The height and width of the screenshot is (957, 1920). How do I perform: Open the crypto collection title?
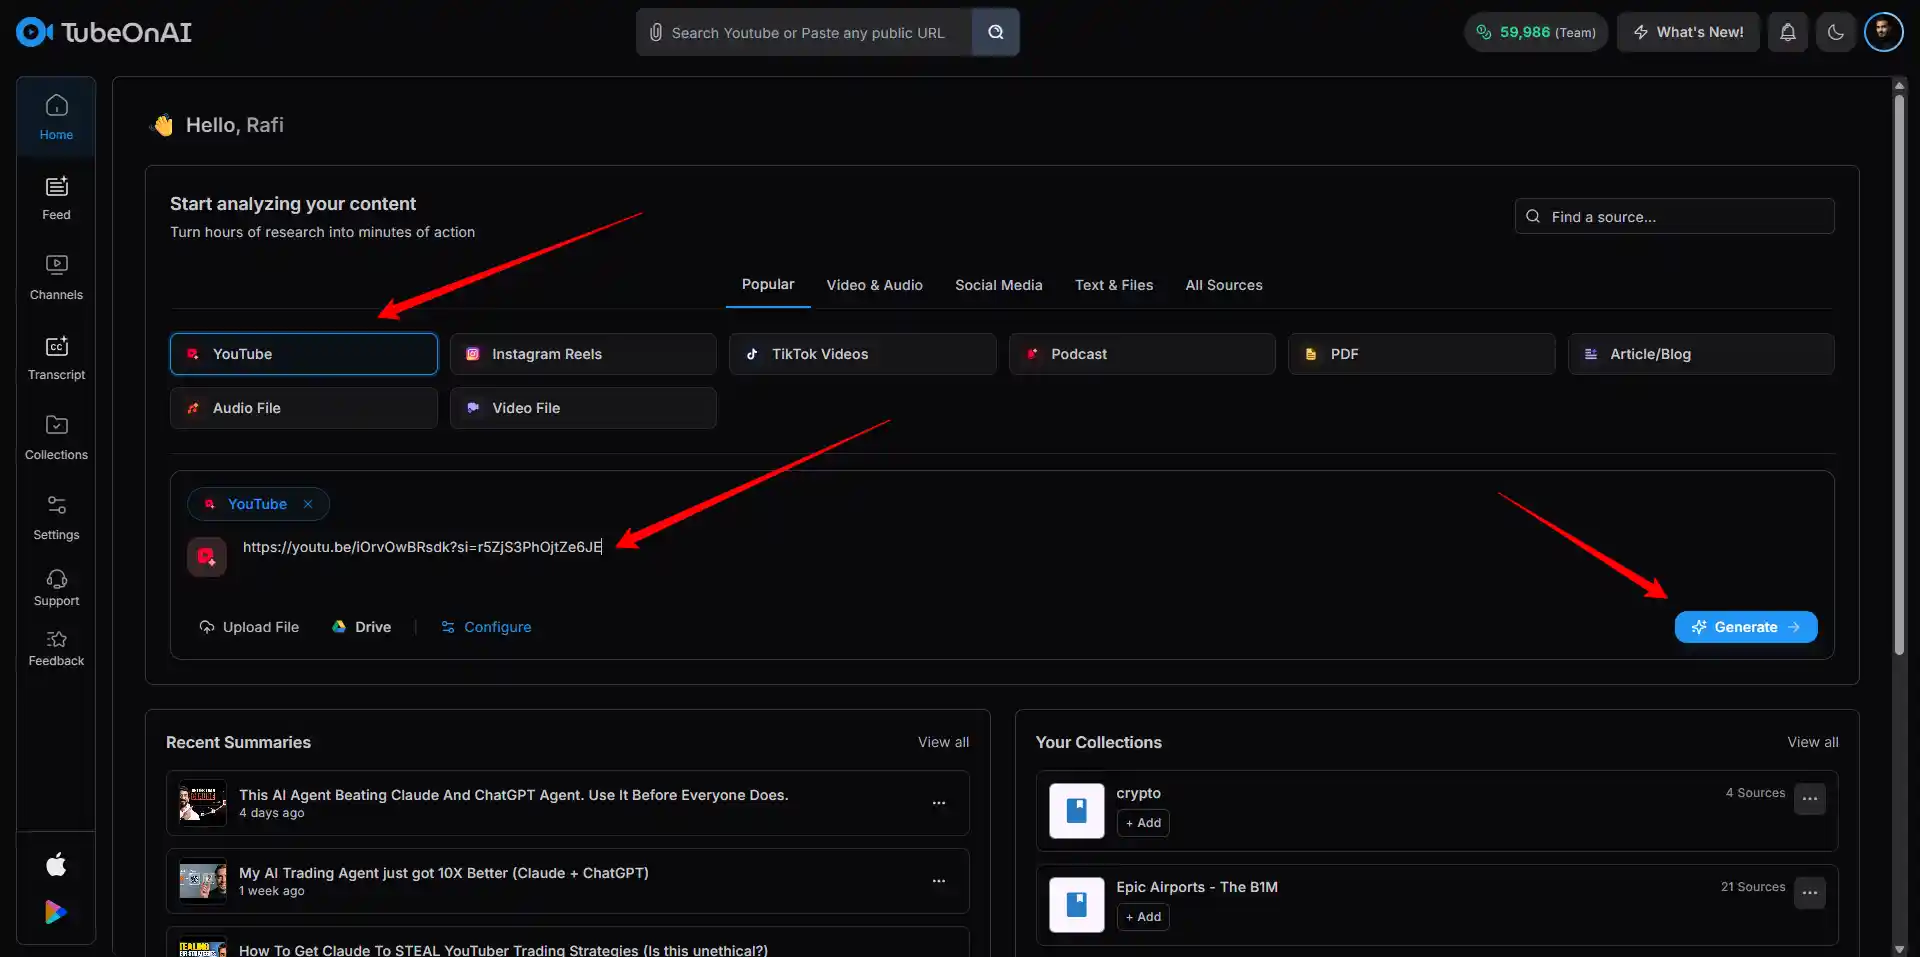pyautogui.click(x=1138, y=793)
